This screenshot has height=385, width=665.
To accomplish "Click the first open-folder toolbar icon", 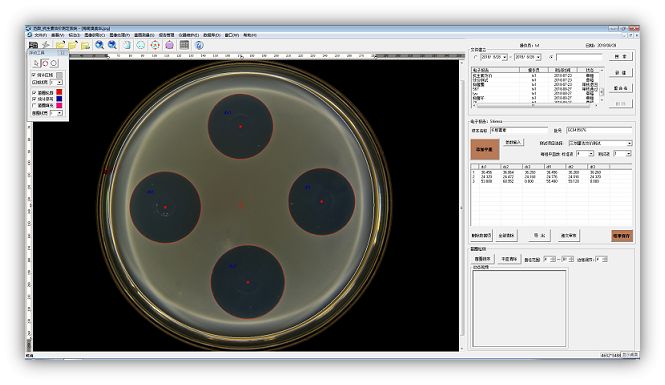I will pos(60,45).
